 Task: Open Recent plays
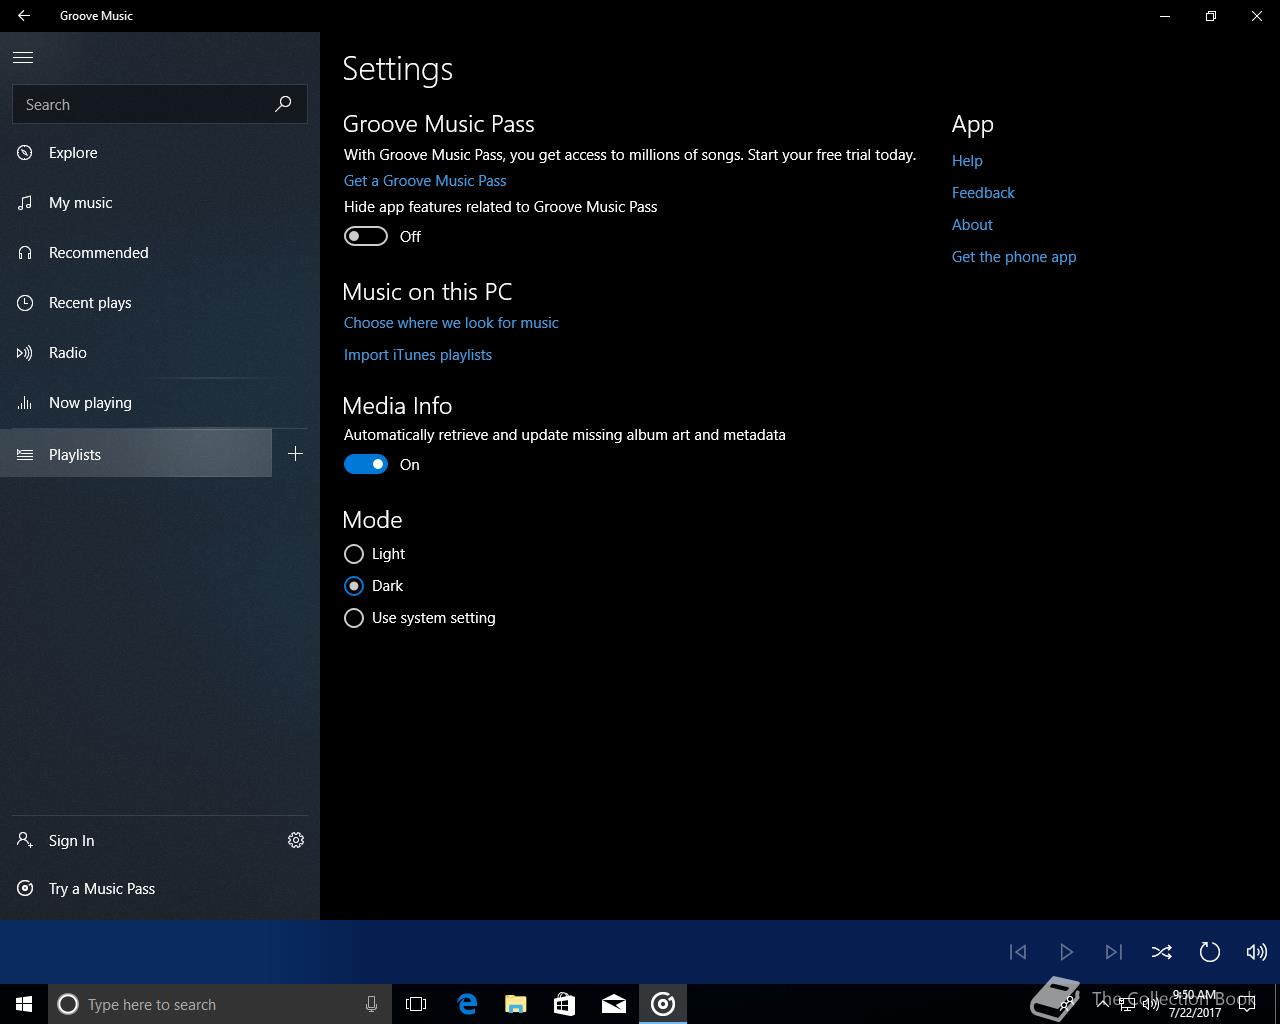[160, 303]
